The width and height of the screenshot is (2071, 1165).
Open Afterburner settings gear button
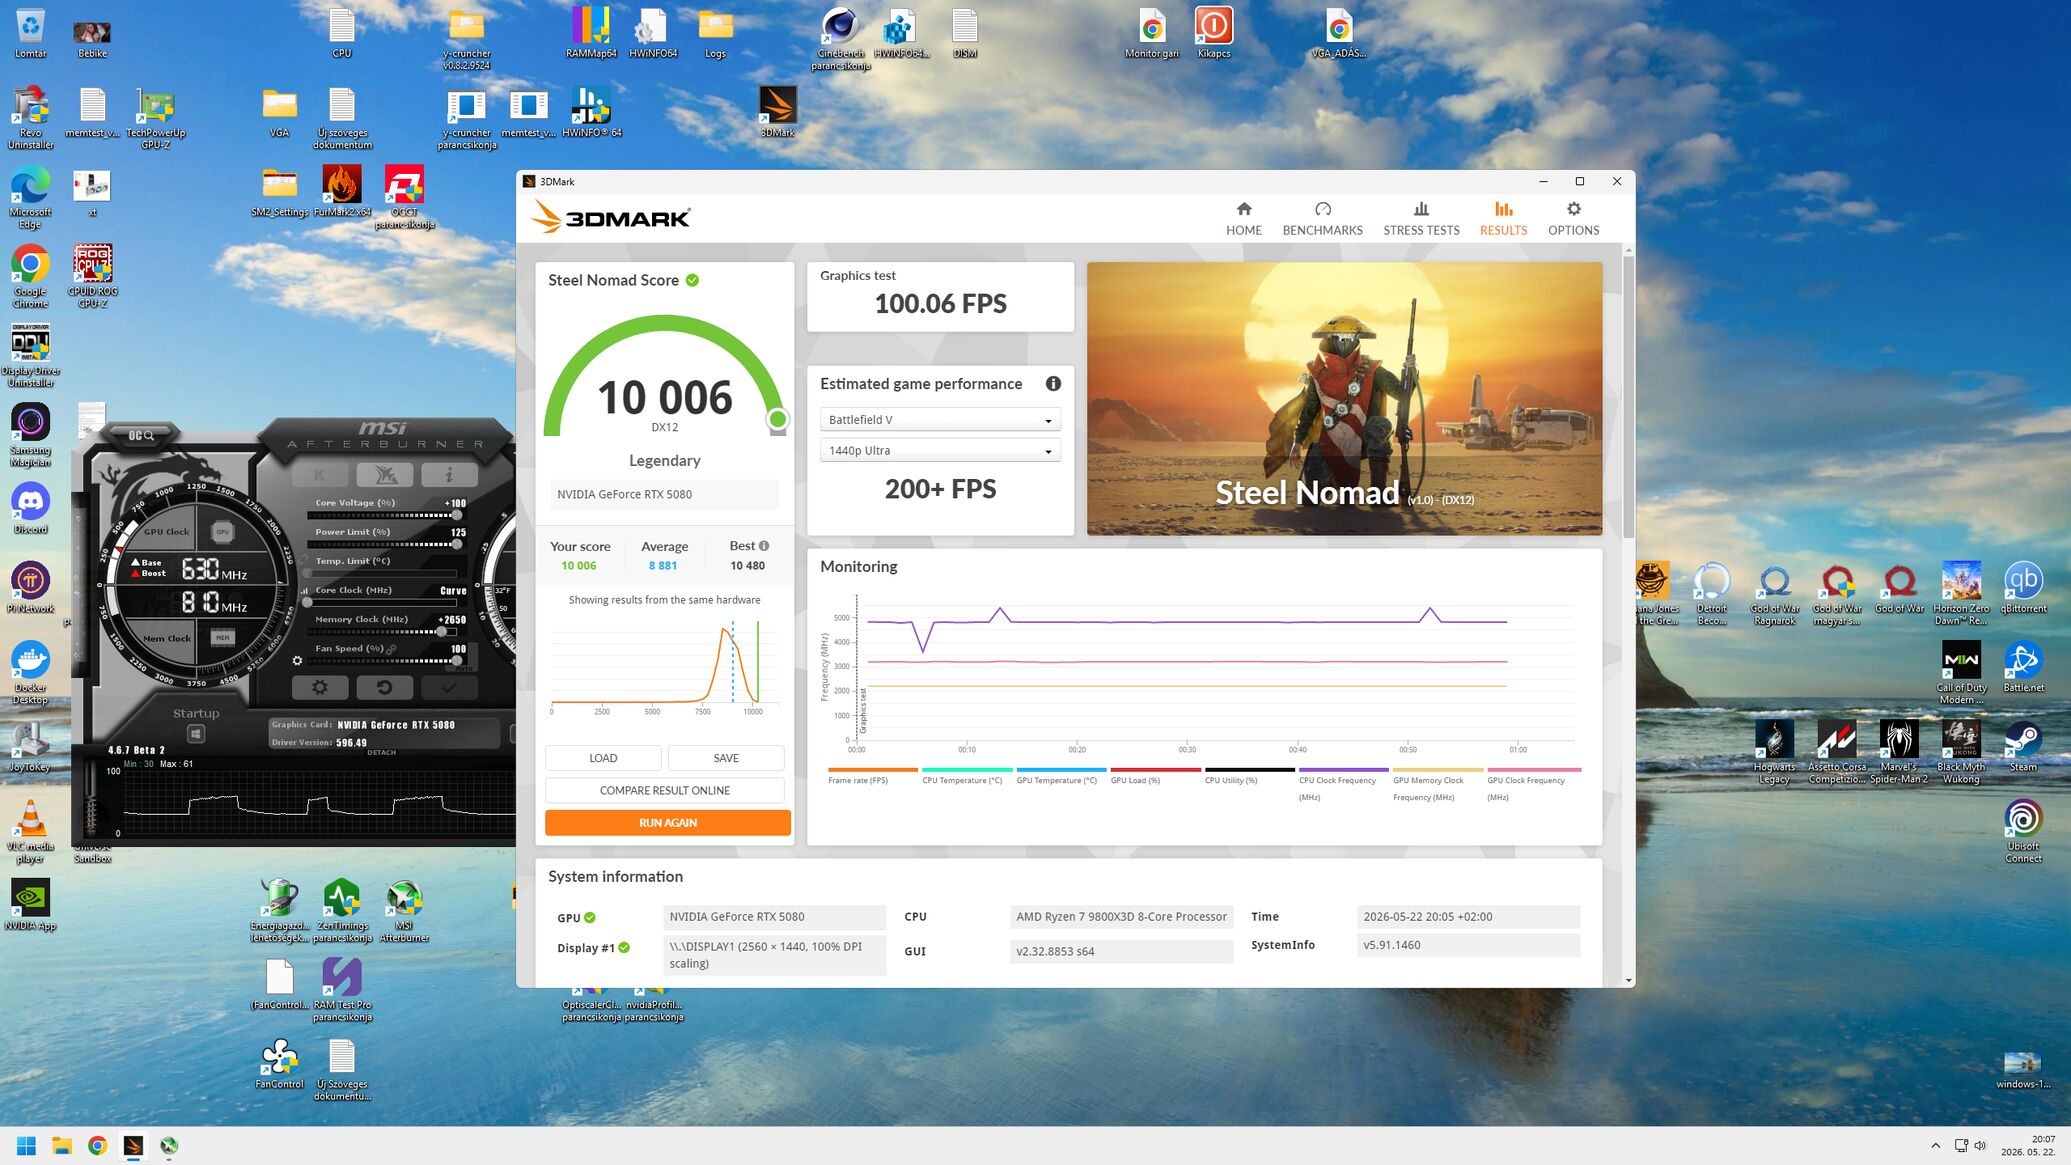(320, 687)
